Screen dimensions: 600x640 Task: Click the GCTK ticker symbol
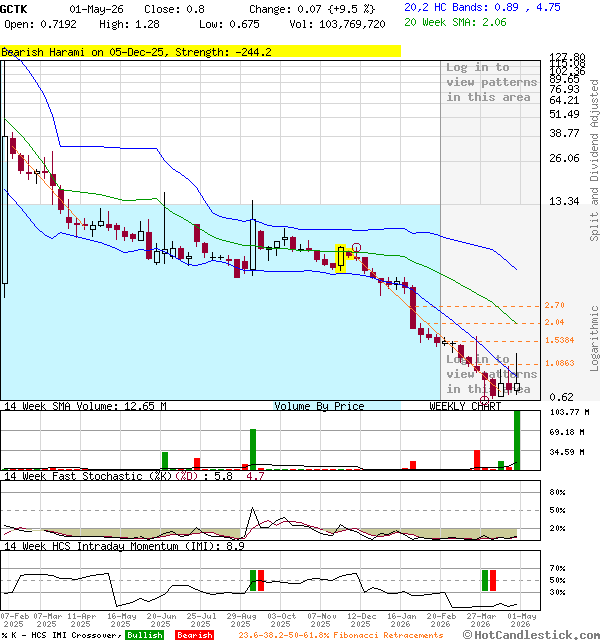(13, 9)
